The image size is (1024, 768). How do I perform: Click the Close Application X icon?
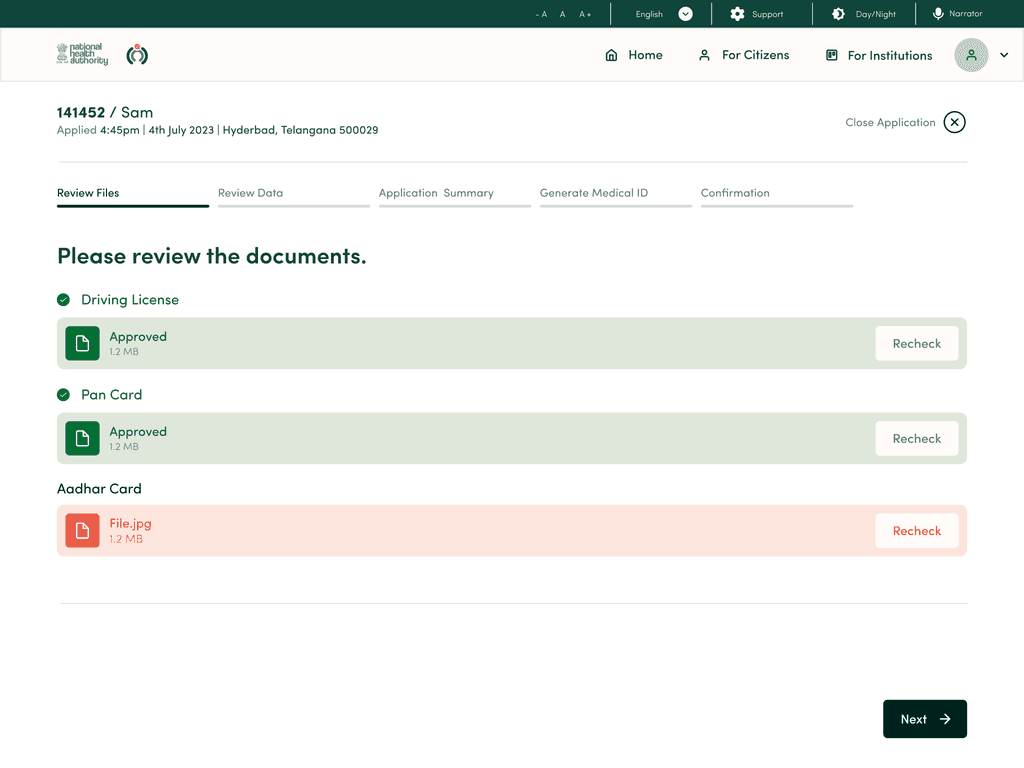click(954, 122)
